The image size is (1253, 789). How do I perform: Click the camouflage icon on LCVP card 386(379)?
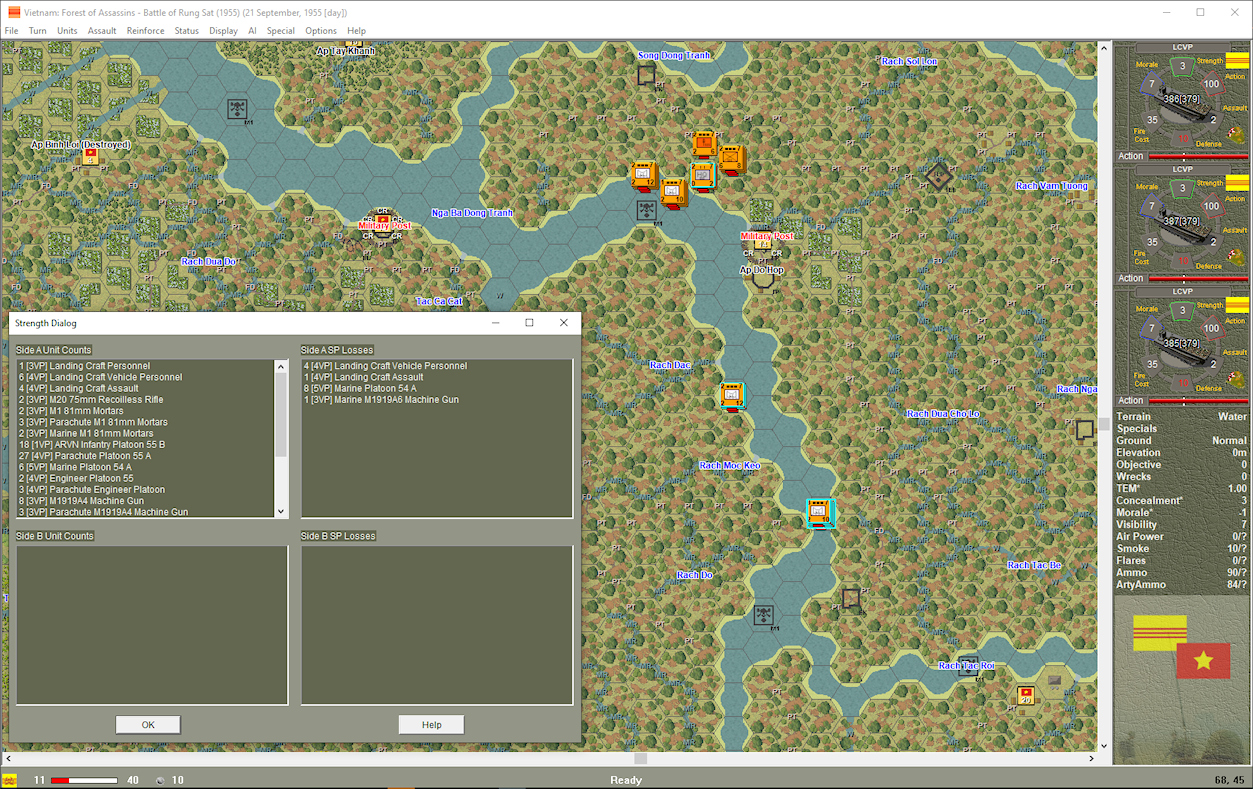tap(1235, 137)
